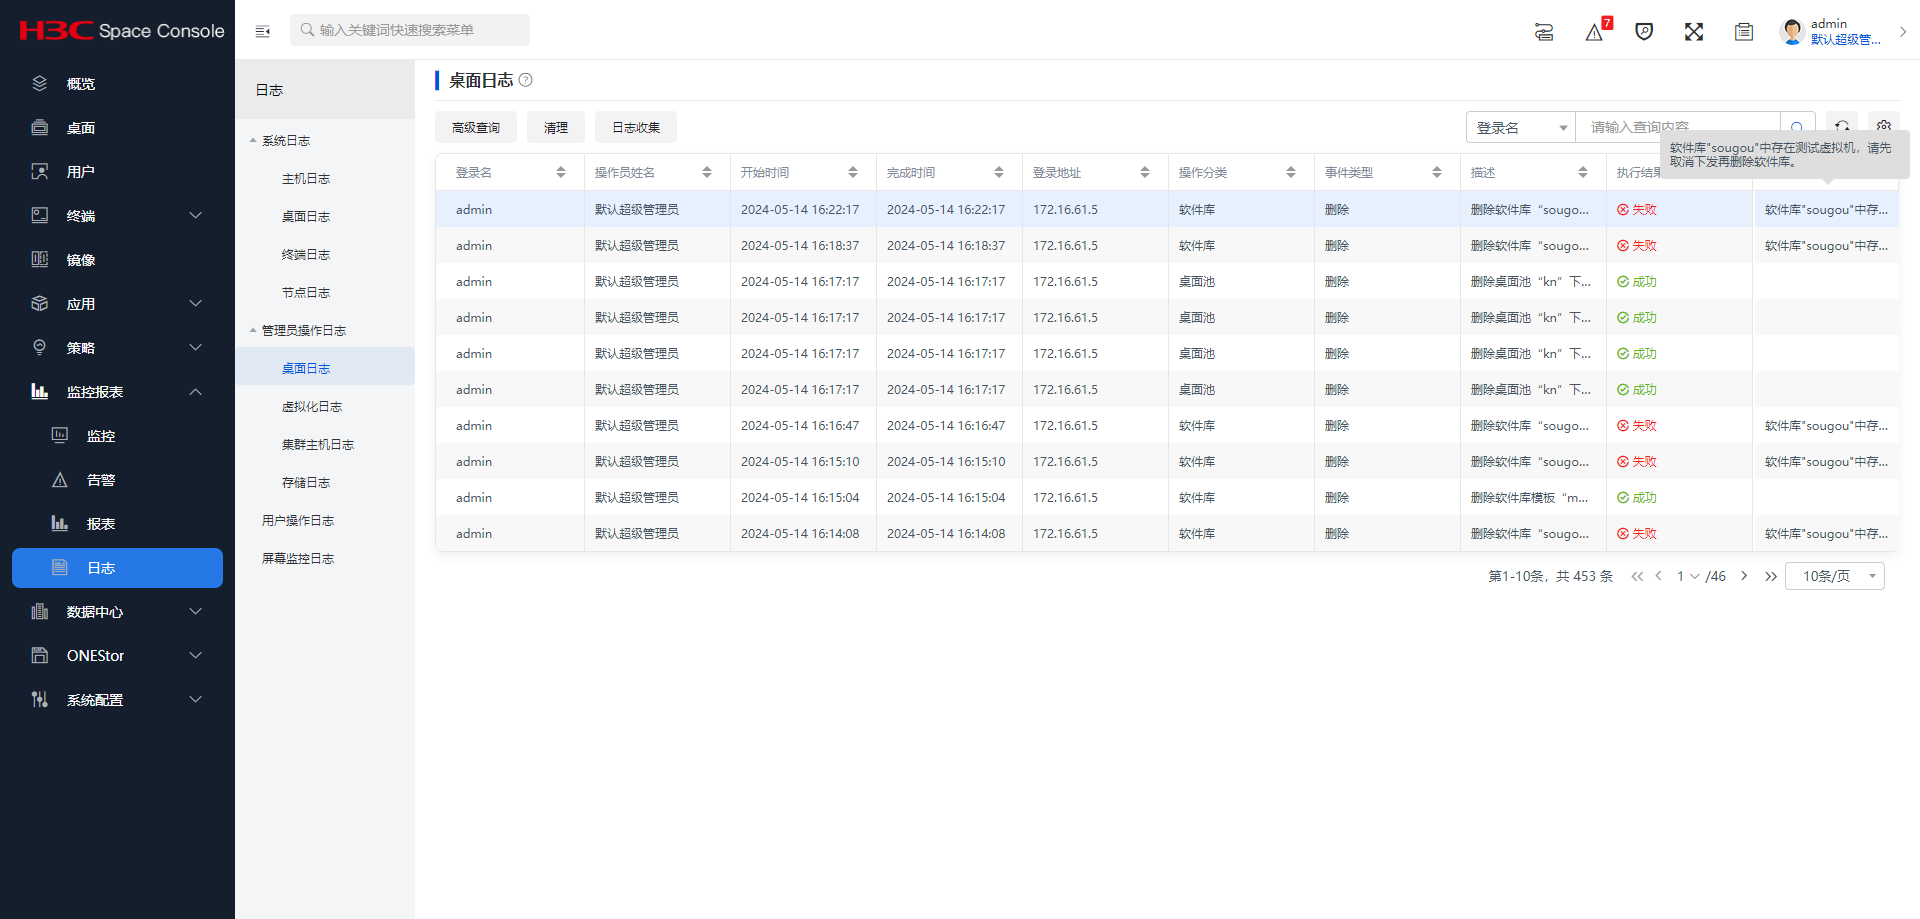Select the highlighted 日志 sidebar item
Image resolution: width=1920 pixels, height=919 pixels.
(117, 568)
